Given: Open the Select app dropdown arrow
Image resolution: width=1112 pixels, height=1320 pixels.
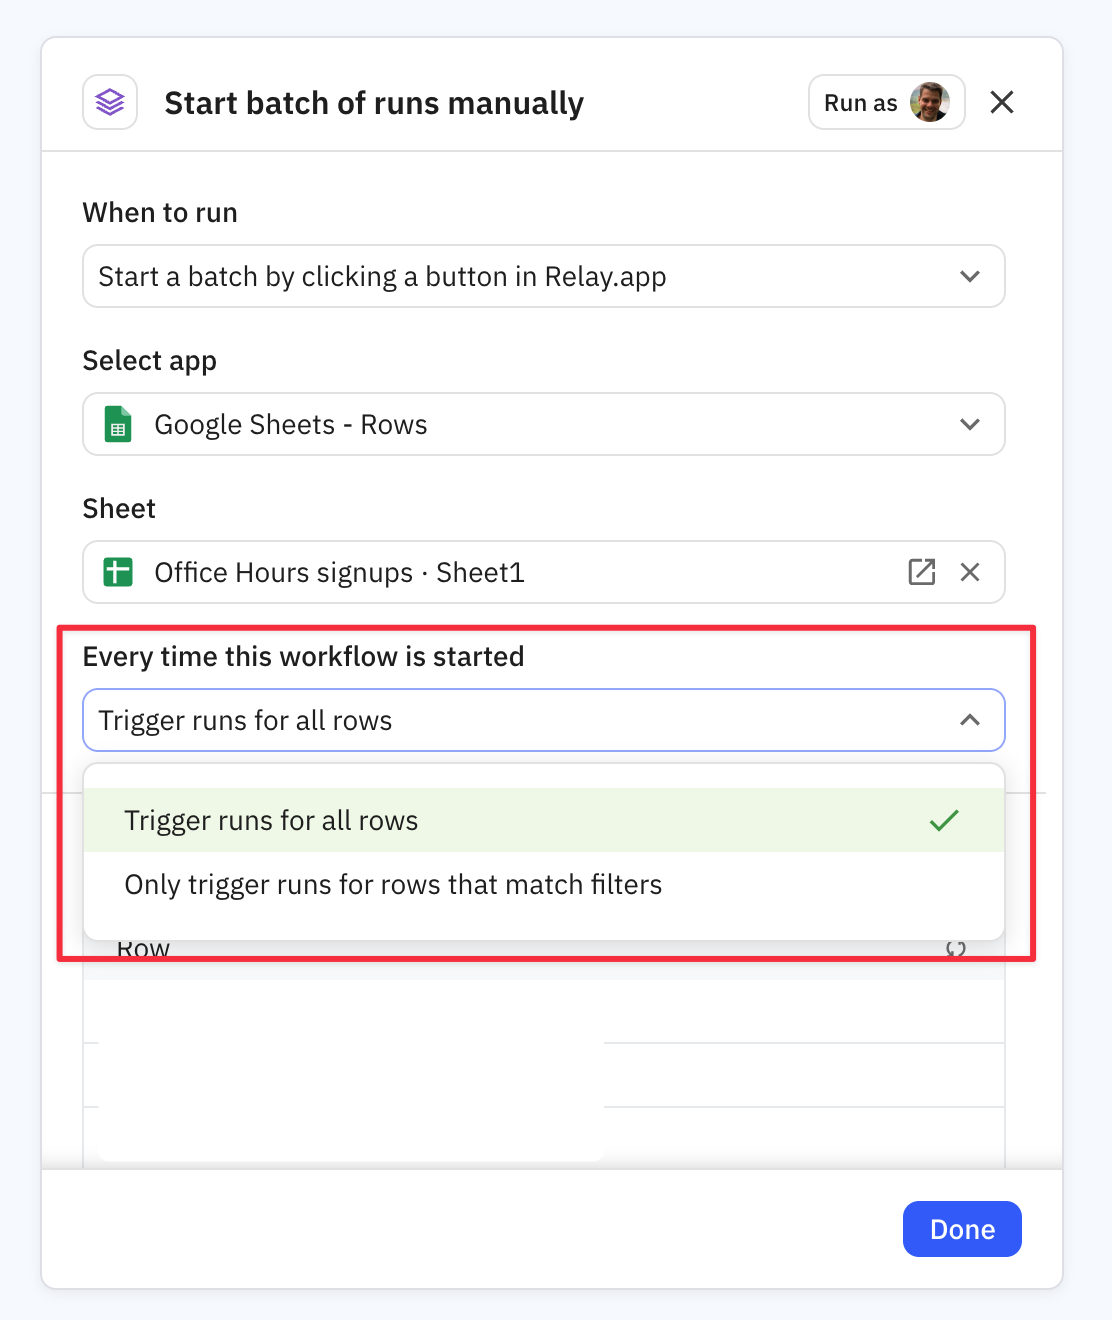Looking at the screenshot, I should coord(969,424).
